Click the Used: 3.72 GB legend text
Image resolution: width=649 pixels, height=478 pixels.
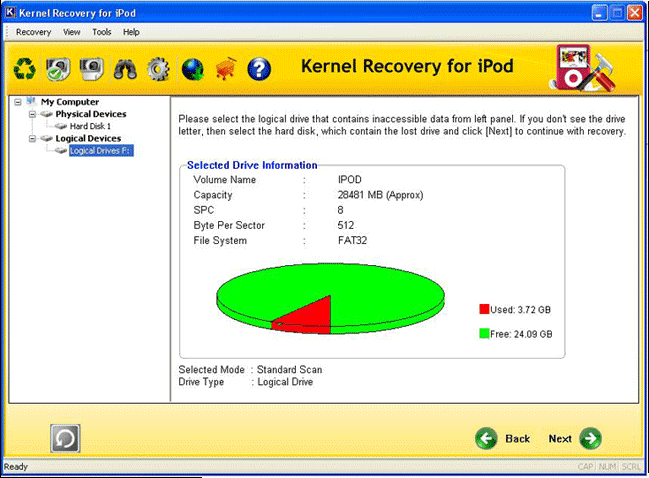pos(520,310)
